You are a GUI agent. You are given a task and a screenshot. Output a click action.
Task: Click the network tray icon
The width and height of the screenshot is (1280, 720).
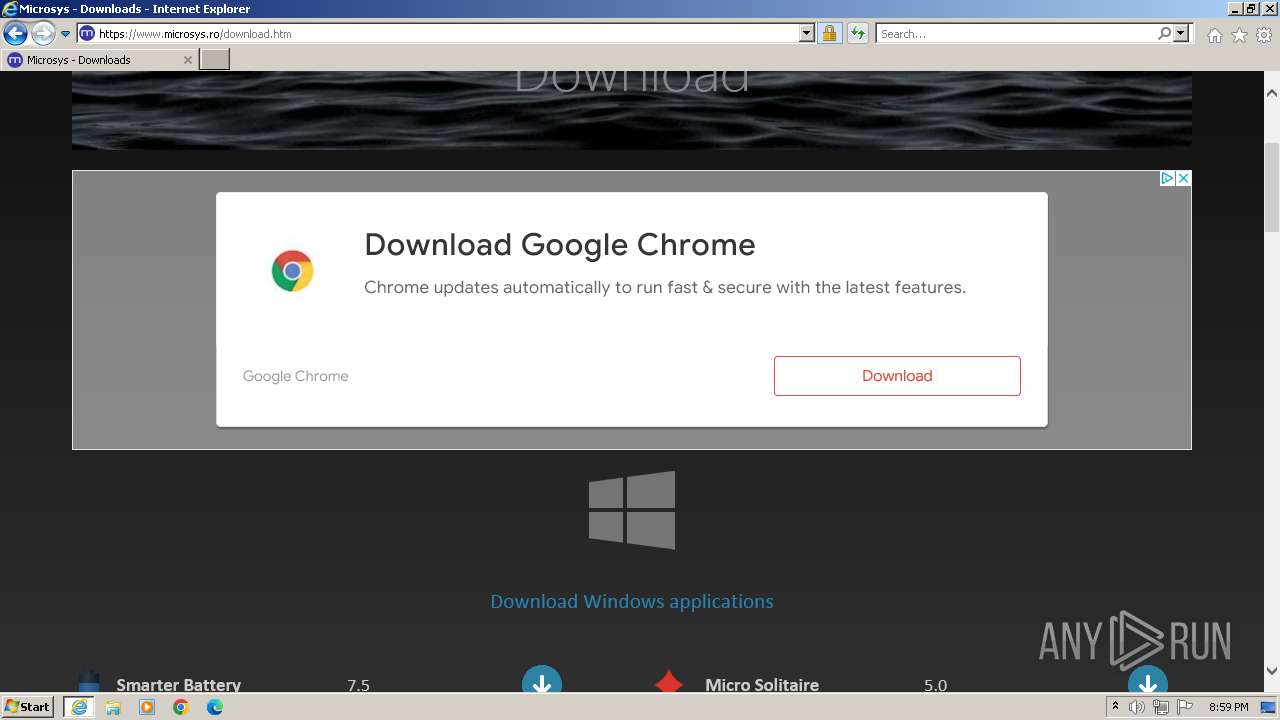point(1160,707)
